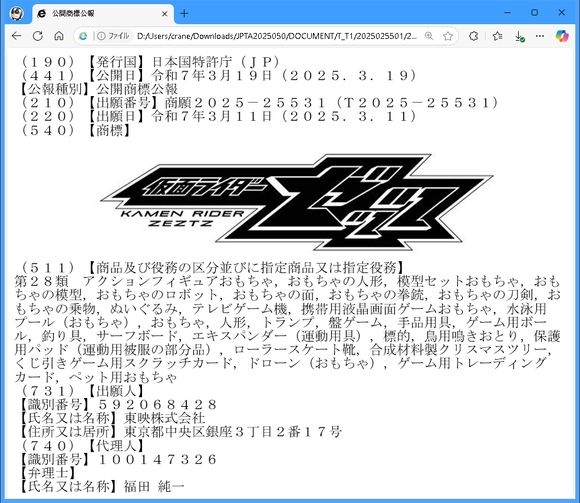The width and height of the screenshot is (580, 503).
Task: Click the 【出願日】令和7年3月11日 line
Action: (x=218, y=117)
